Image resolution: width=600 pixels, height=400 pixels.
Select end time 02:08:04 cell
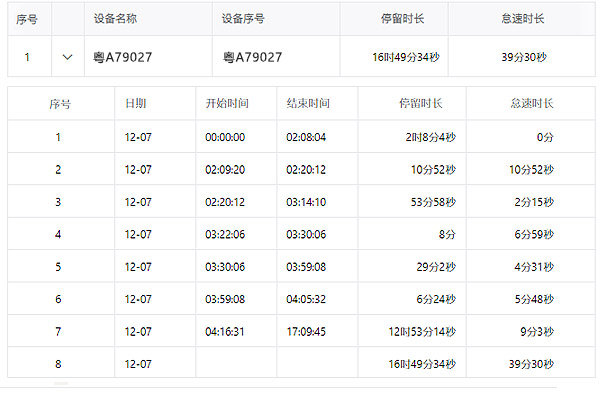(306, 137)
